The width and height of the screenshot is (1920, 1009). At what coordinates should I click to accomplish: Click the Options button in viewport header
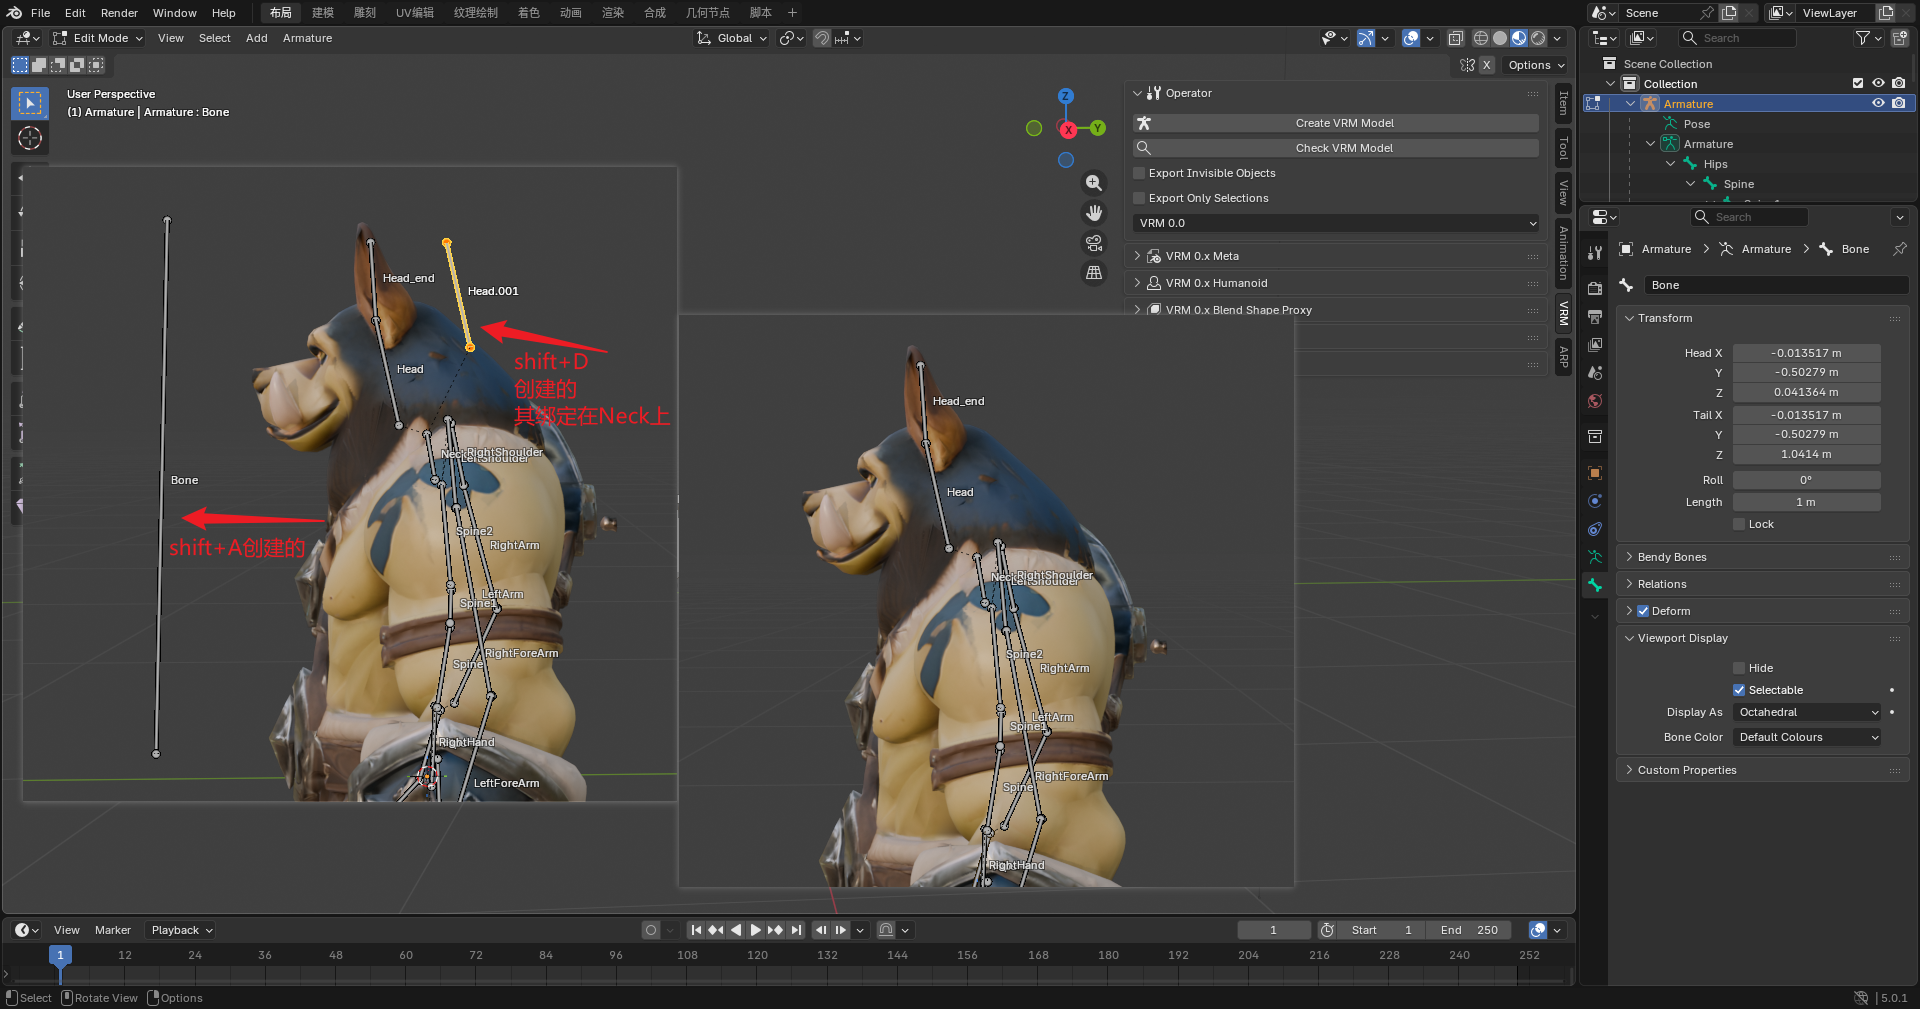(1536, 65)
